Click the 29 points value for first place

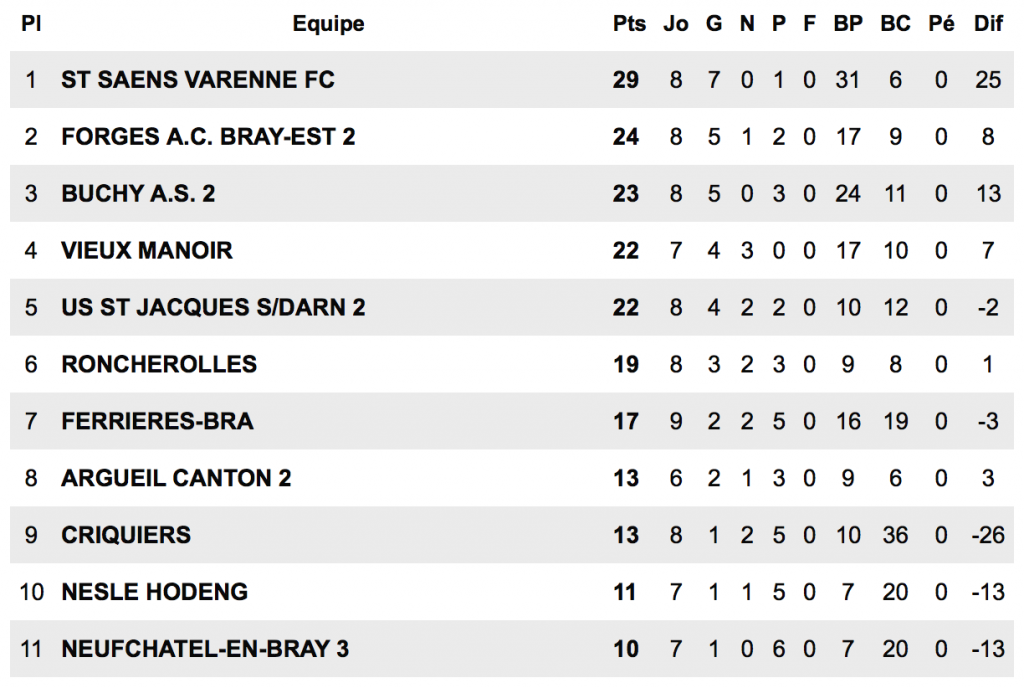click(626, 80)
